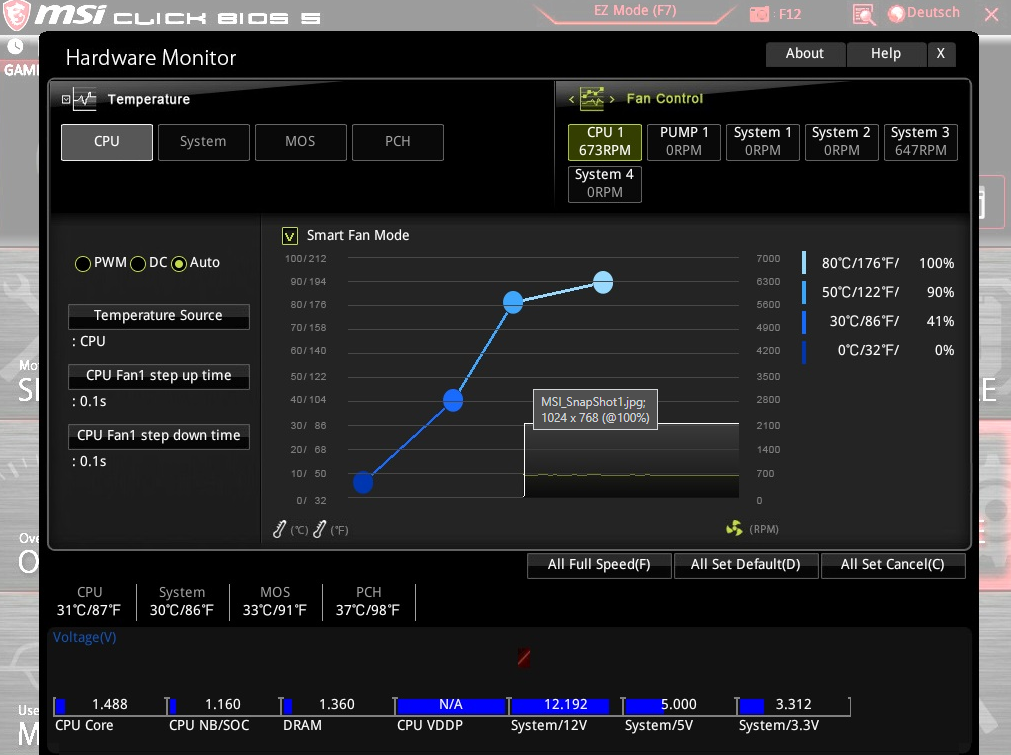Screen dimensions: 1011x755
Task: Click the F12 screenshot camera icon
Action: pyautogui.click(x=760, y=14)
